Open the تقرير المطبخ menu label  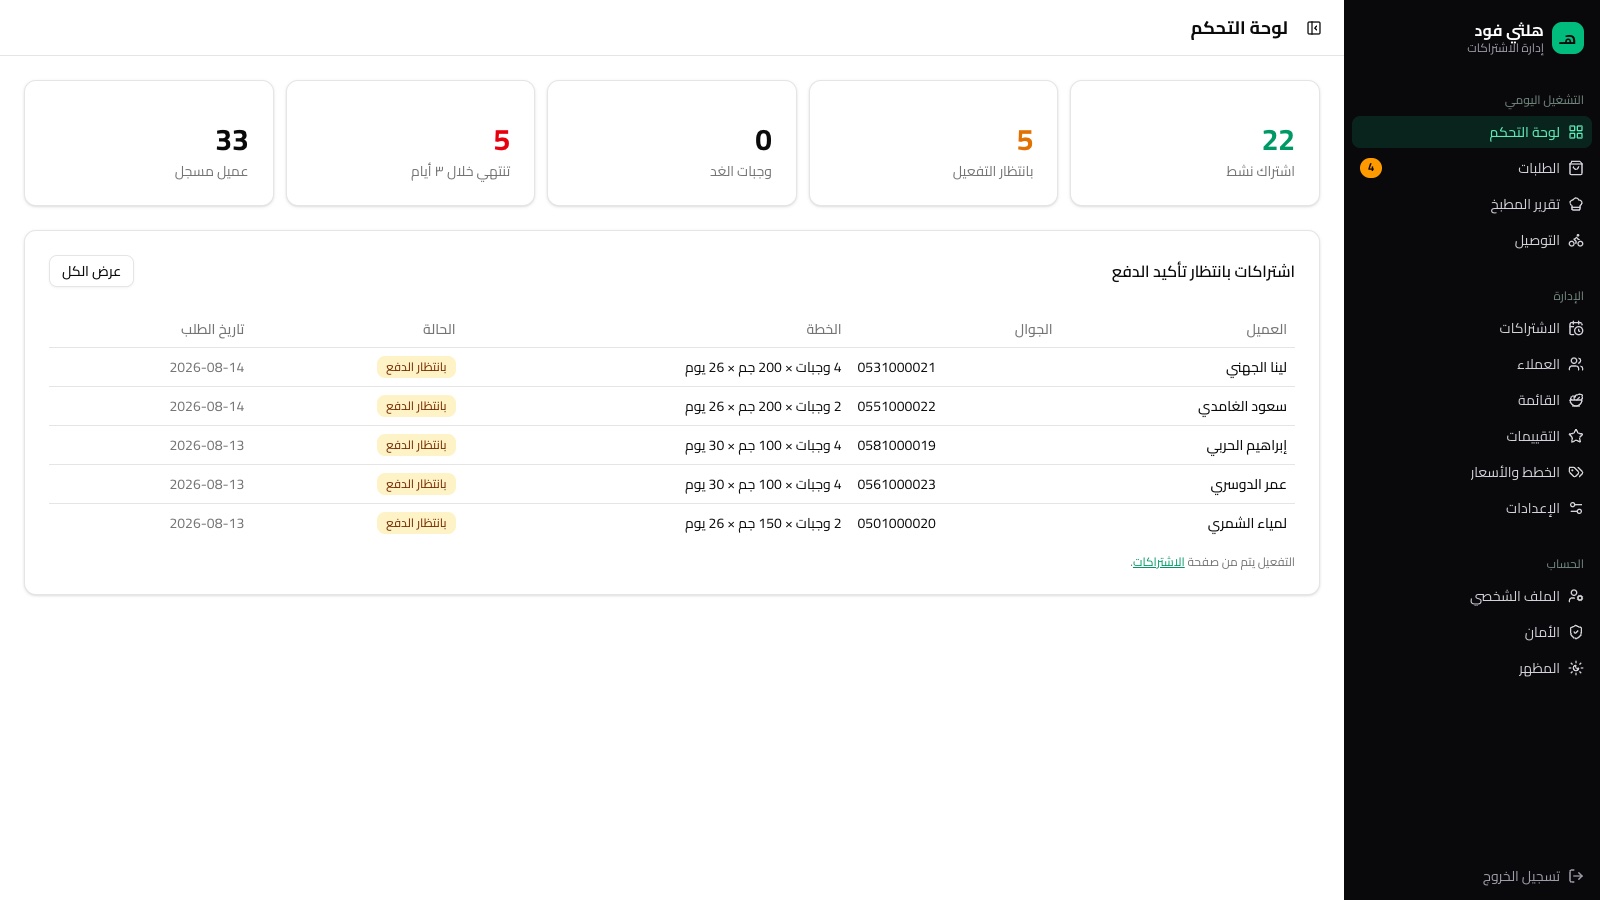coord(1525,204)
